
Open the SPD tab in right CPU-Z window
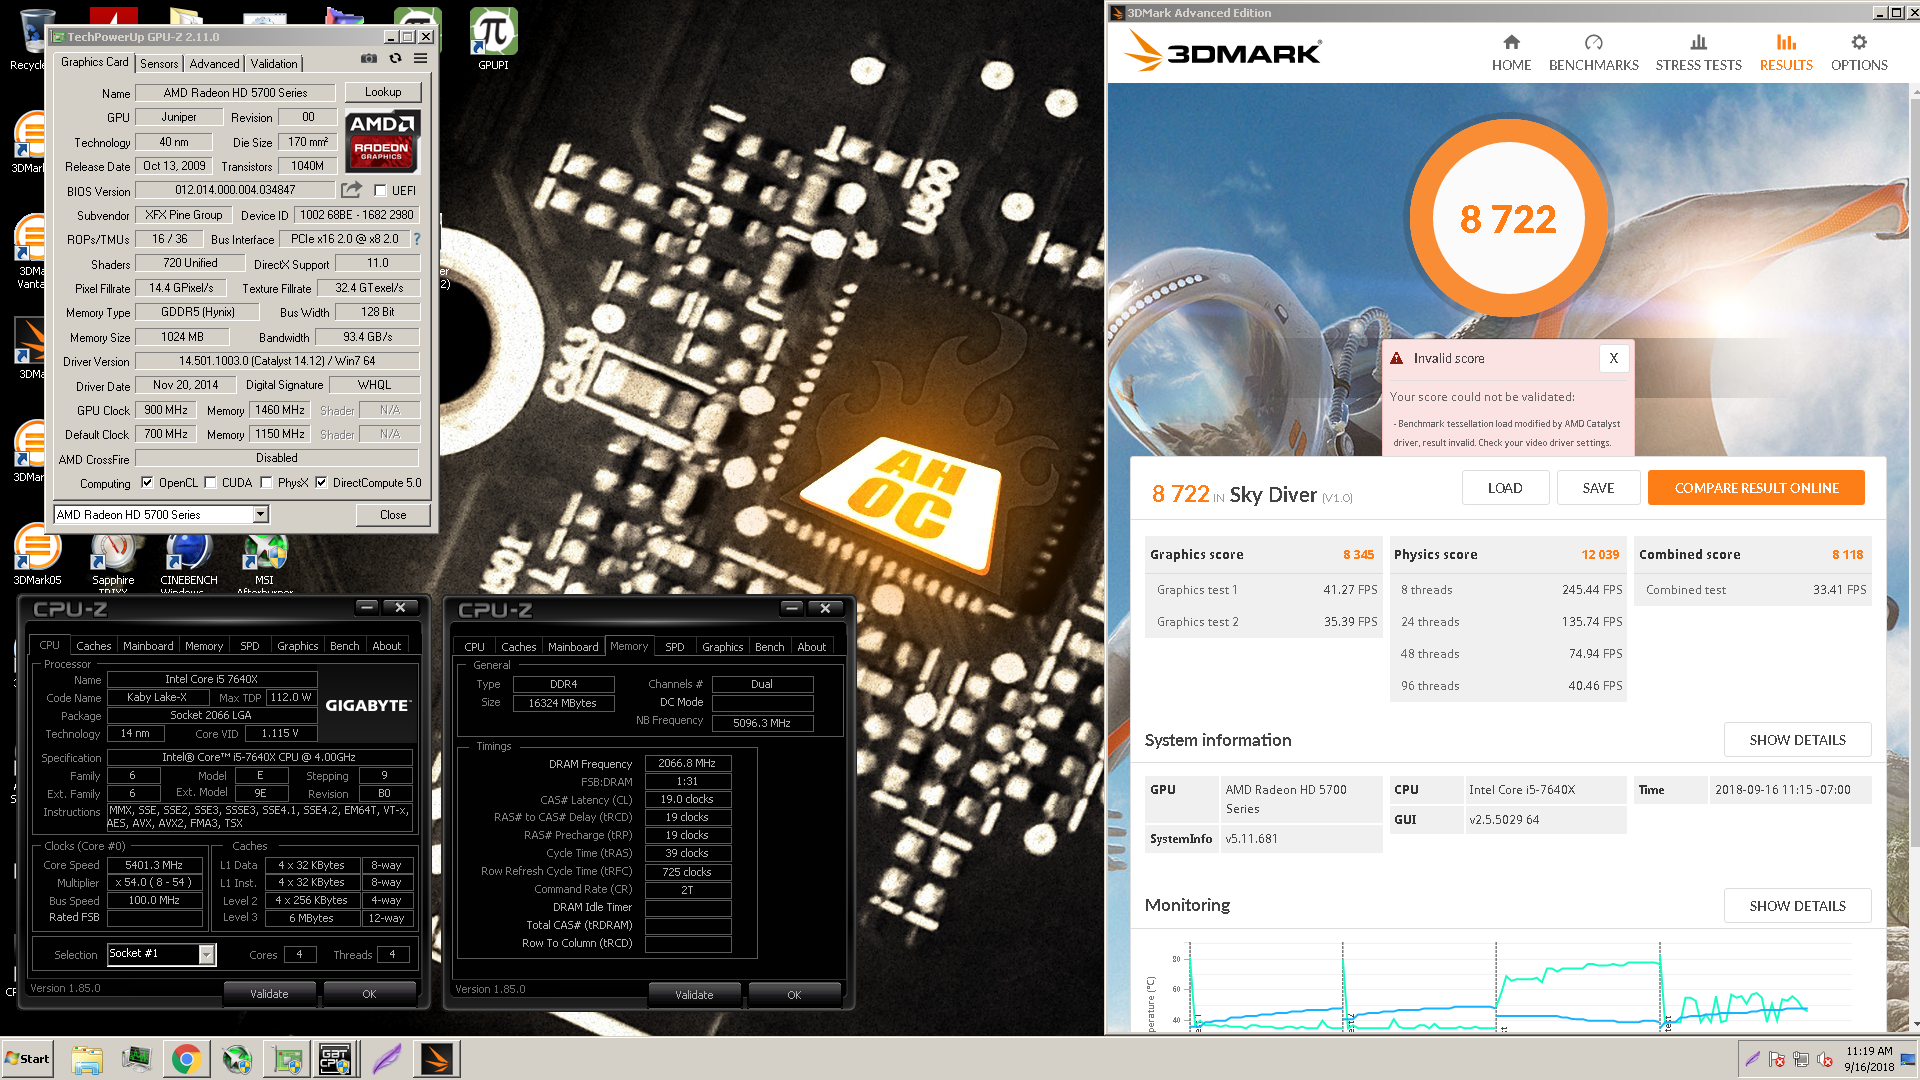tap(675, 647)
